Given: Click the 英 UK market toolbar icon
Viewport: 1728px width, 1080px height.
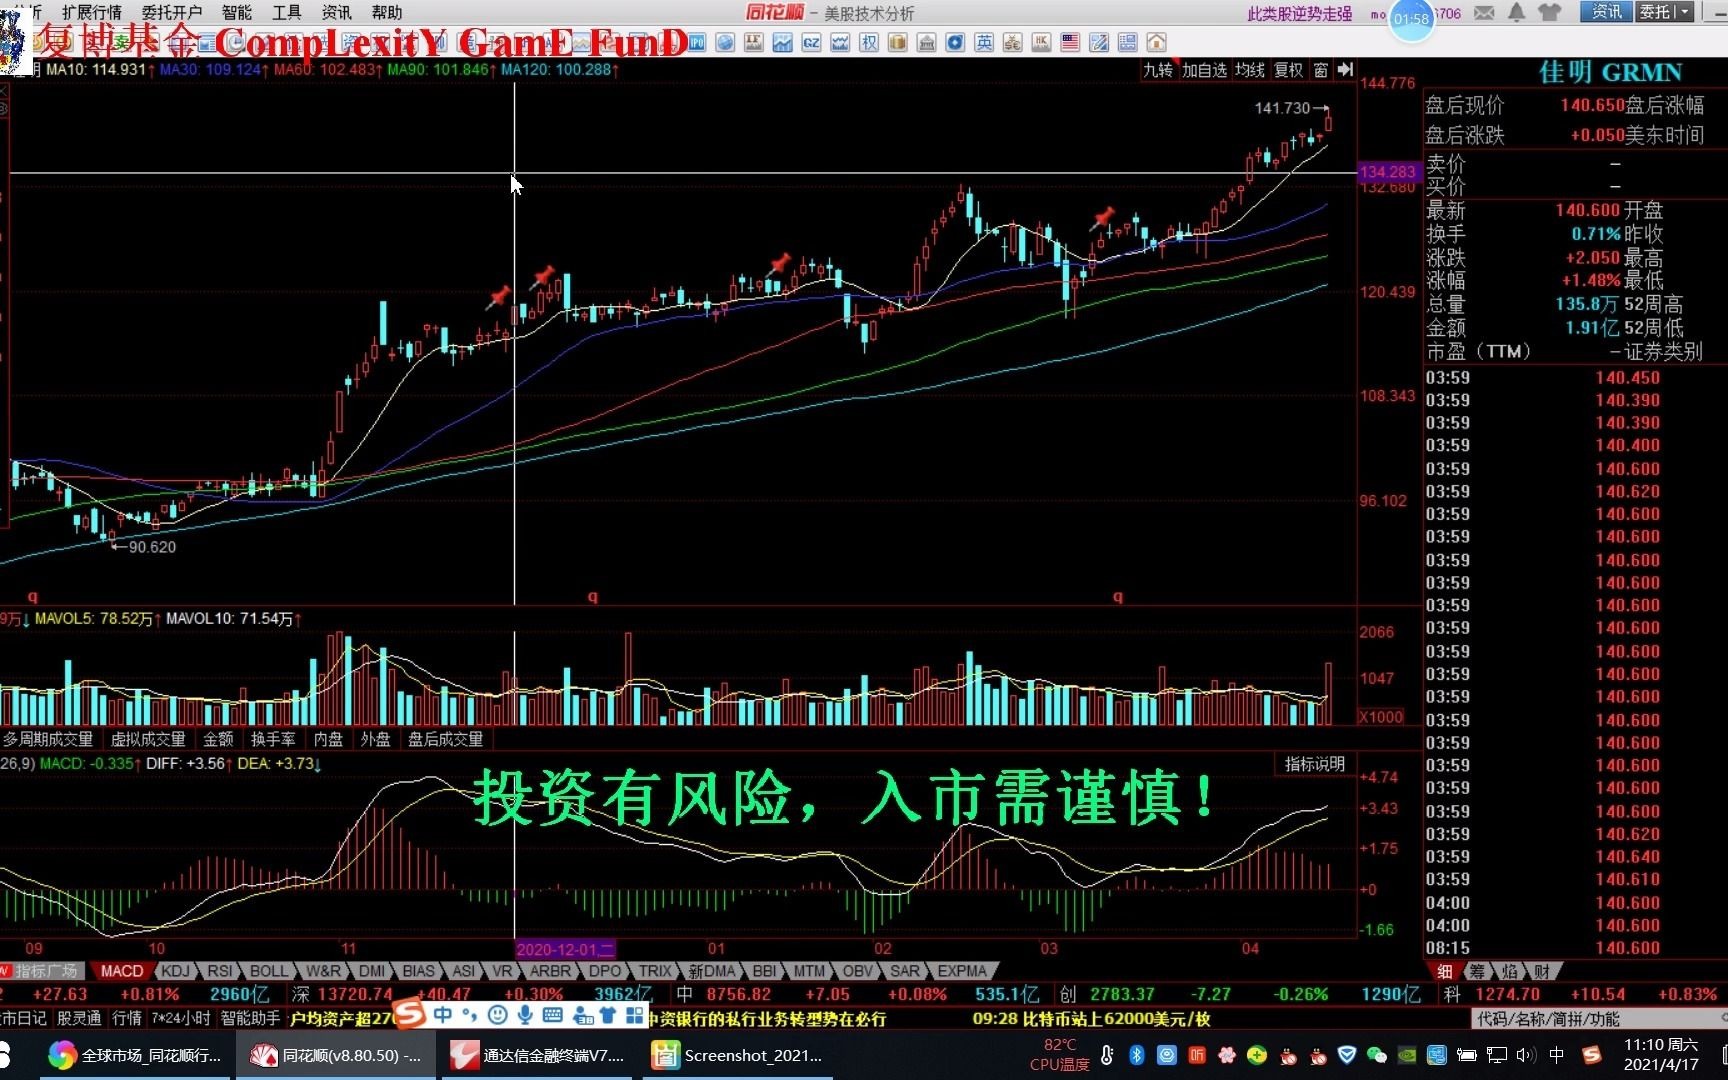Looking at the screenshot, I should pyautogui.click(x=985, y=42).
